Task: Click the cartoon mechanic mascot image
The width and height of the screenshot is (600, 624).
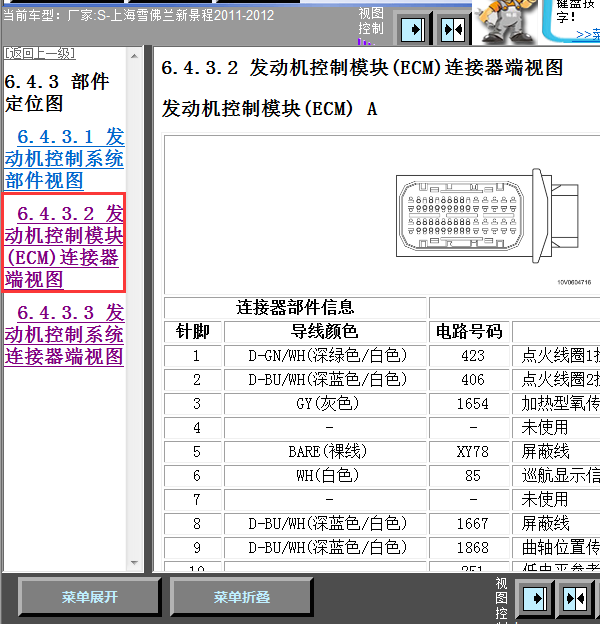Action: click(x=505, y=21)
